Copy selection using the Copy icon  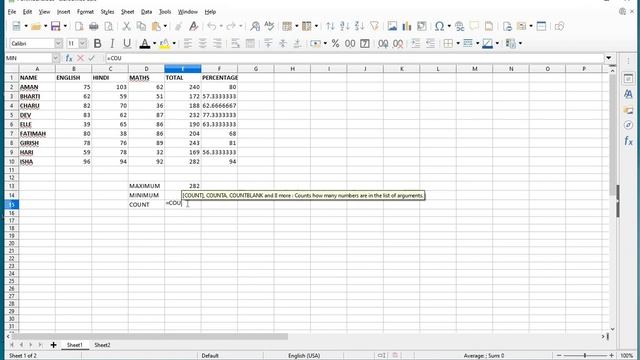pos(141,27)
